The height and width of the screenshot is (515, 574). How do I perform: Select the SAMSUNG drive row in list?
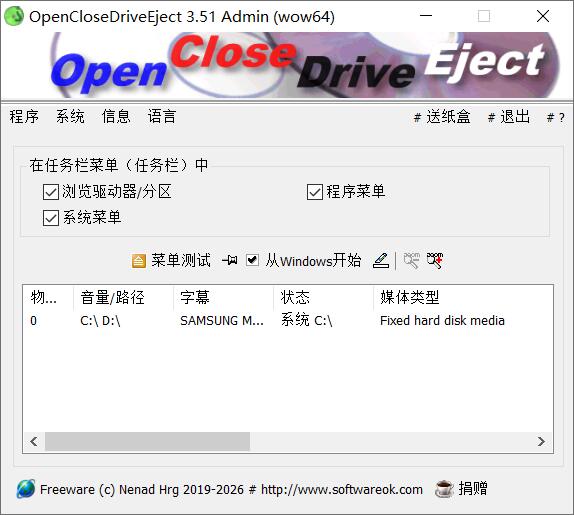coord(287,321)
